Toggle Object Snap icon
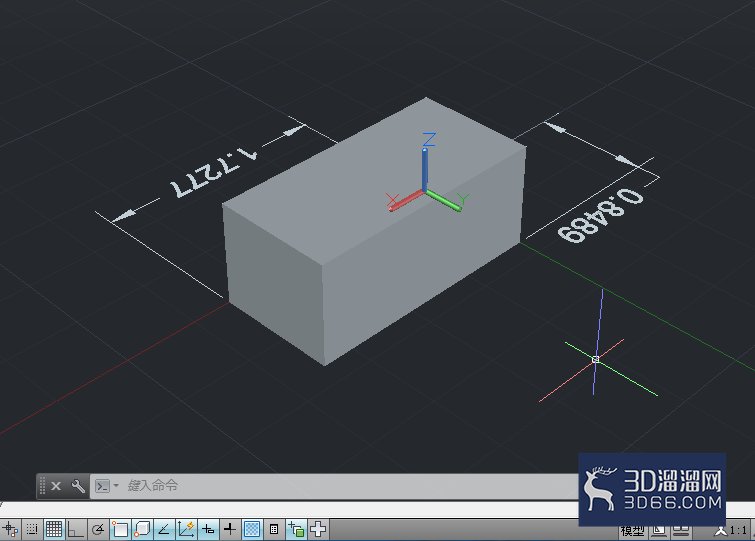 (120, 529)
